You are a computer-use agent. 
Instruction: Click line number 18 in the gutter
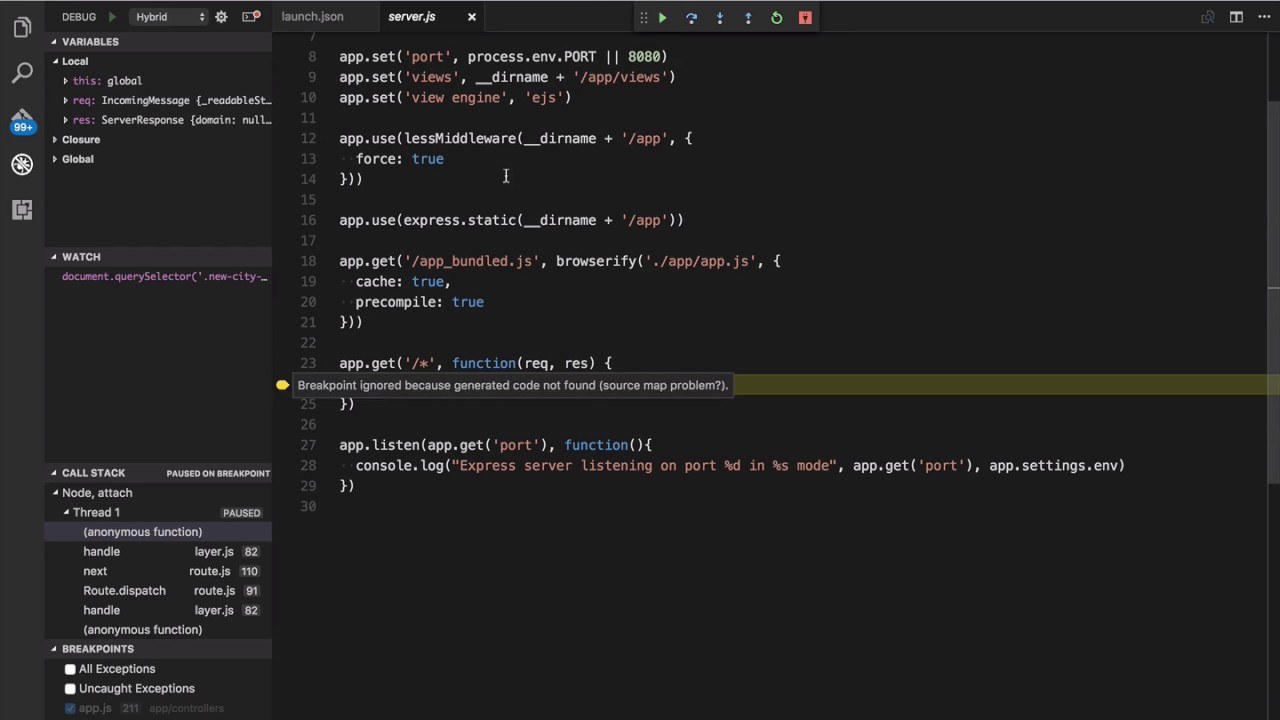[307, 261]
